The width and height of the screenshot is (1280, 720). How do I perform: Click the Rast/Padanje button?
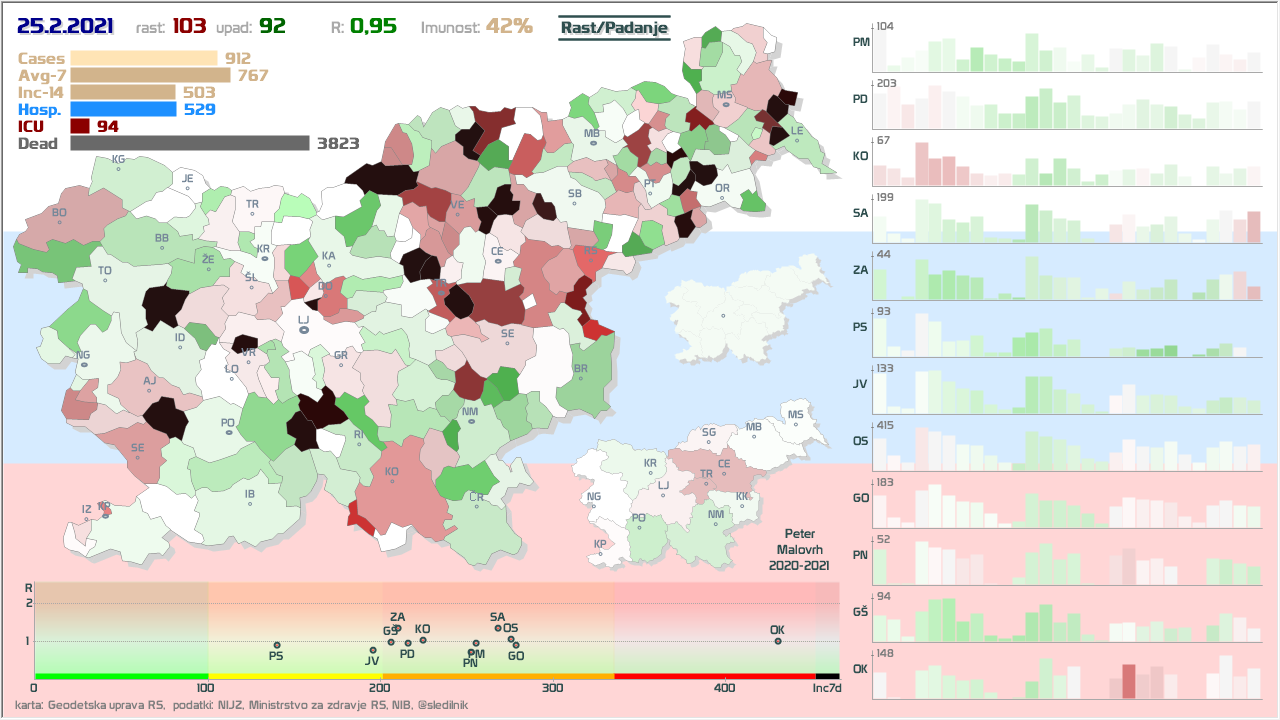pos(613,28)
